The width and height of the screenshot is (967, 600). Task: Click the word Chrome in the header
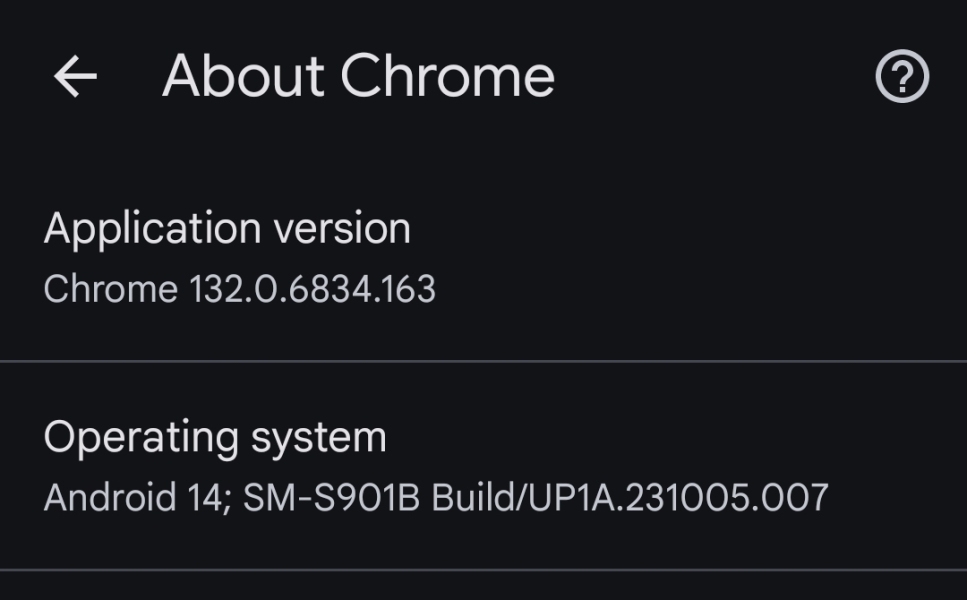[447, 77]
